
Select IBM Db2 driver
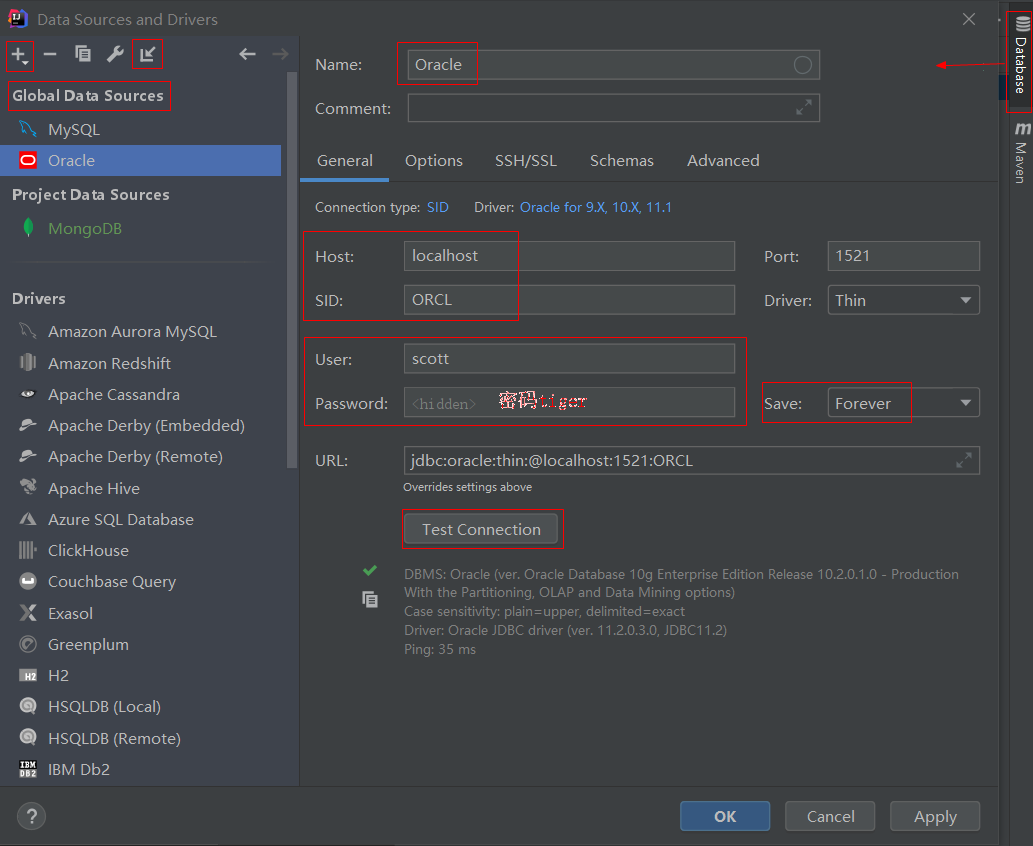tap(140, 770)
